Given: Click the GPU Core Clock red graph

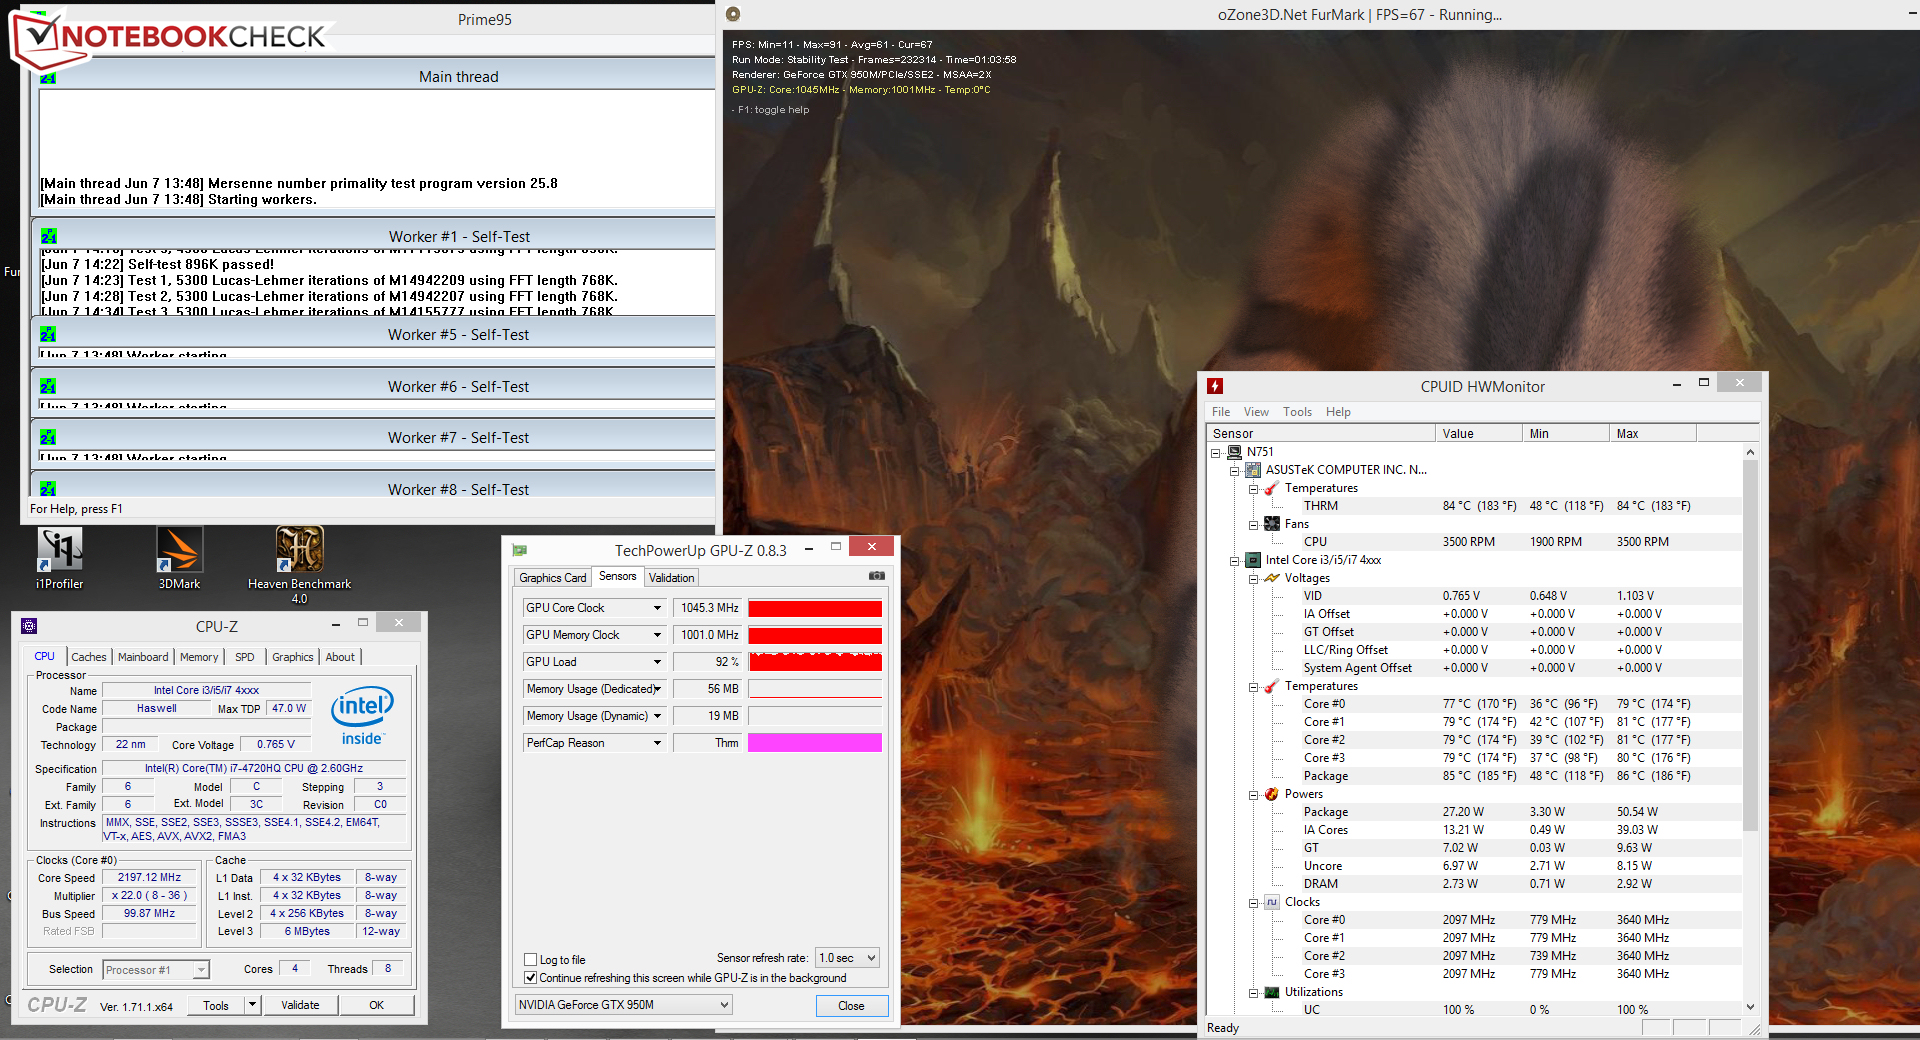Looking at the screenshot, I should pyautogui.click(x=815, y=608).
